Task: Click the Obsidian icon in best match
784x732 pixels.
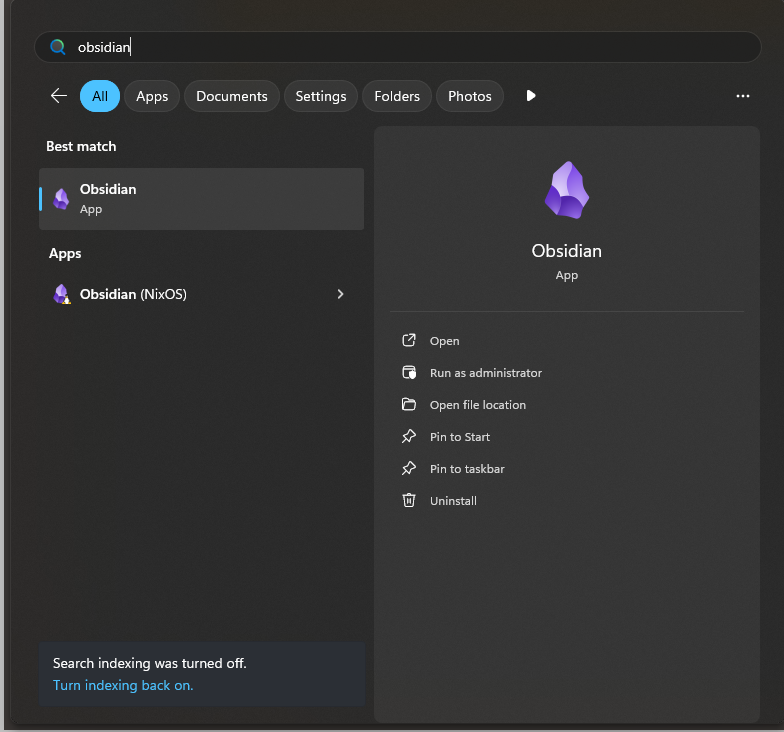Action: (62, 199)
